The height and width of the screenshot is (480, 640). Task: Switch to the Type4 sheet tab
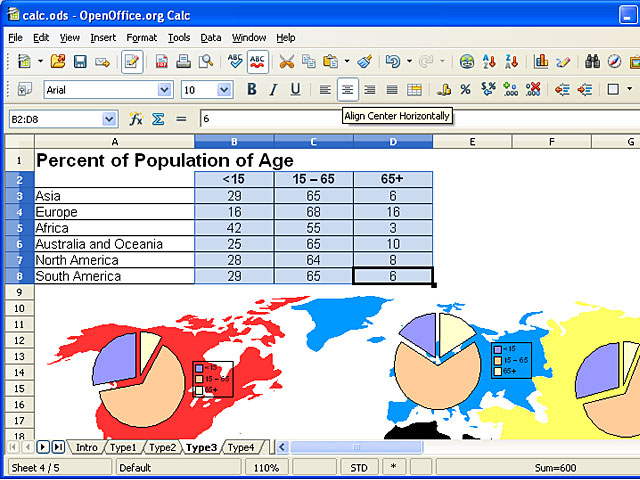pyautogui.click(x=241, y=447)
